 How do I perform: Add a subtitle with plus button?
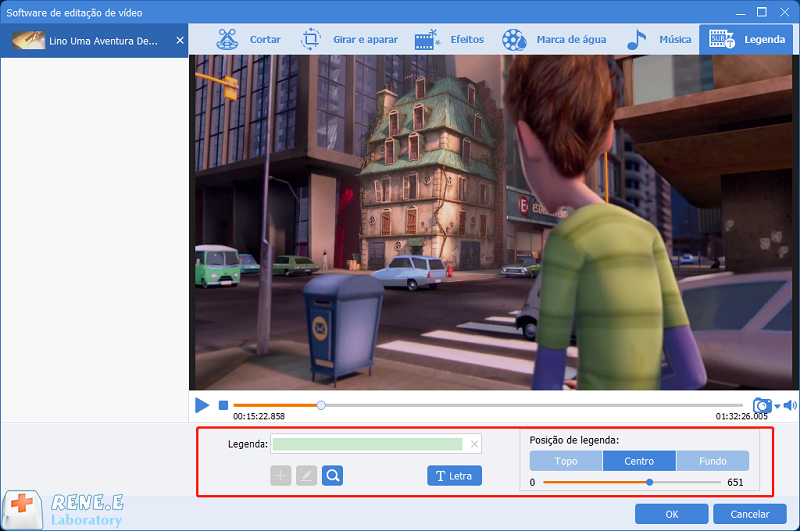[281, 476]
